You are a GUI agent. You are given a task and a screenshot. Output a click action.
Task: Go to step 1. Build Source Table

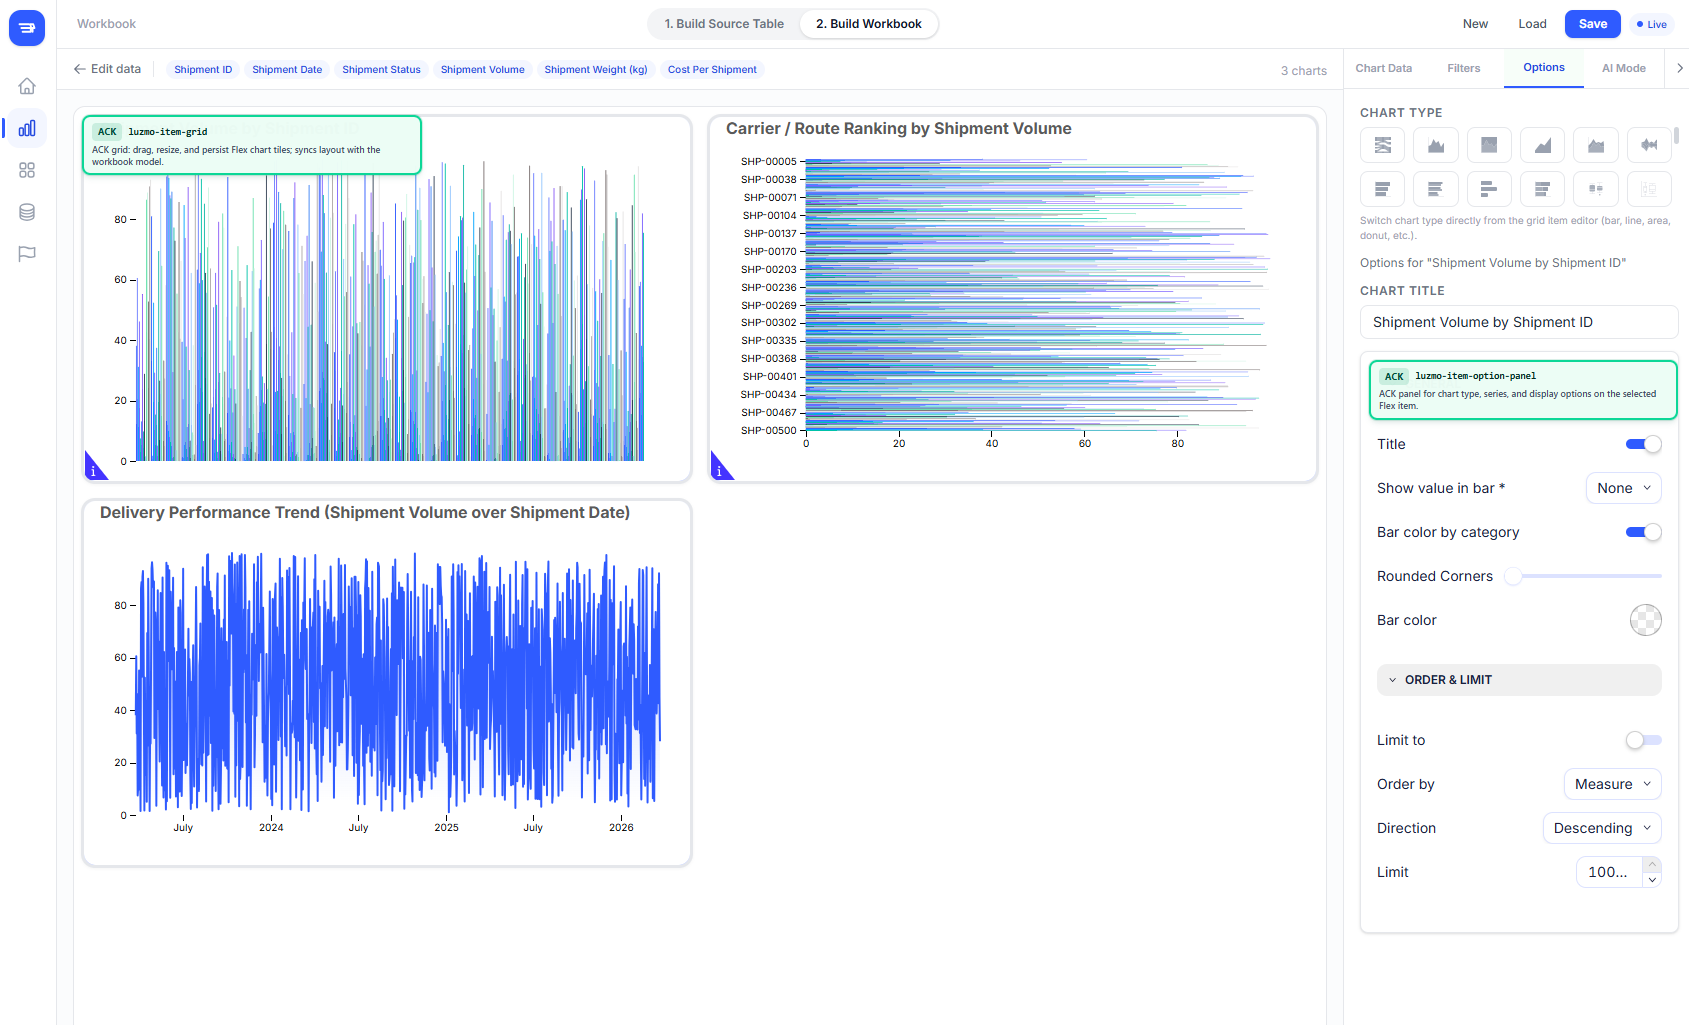pos(724,24)
